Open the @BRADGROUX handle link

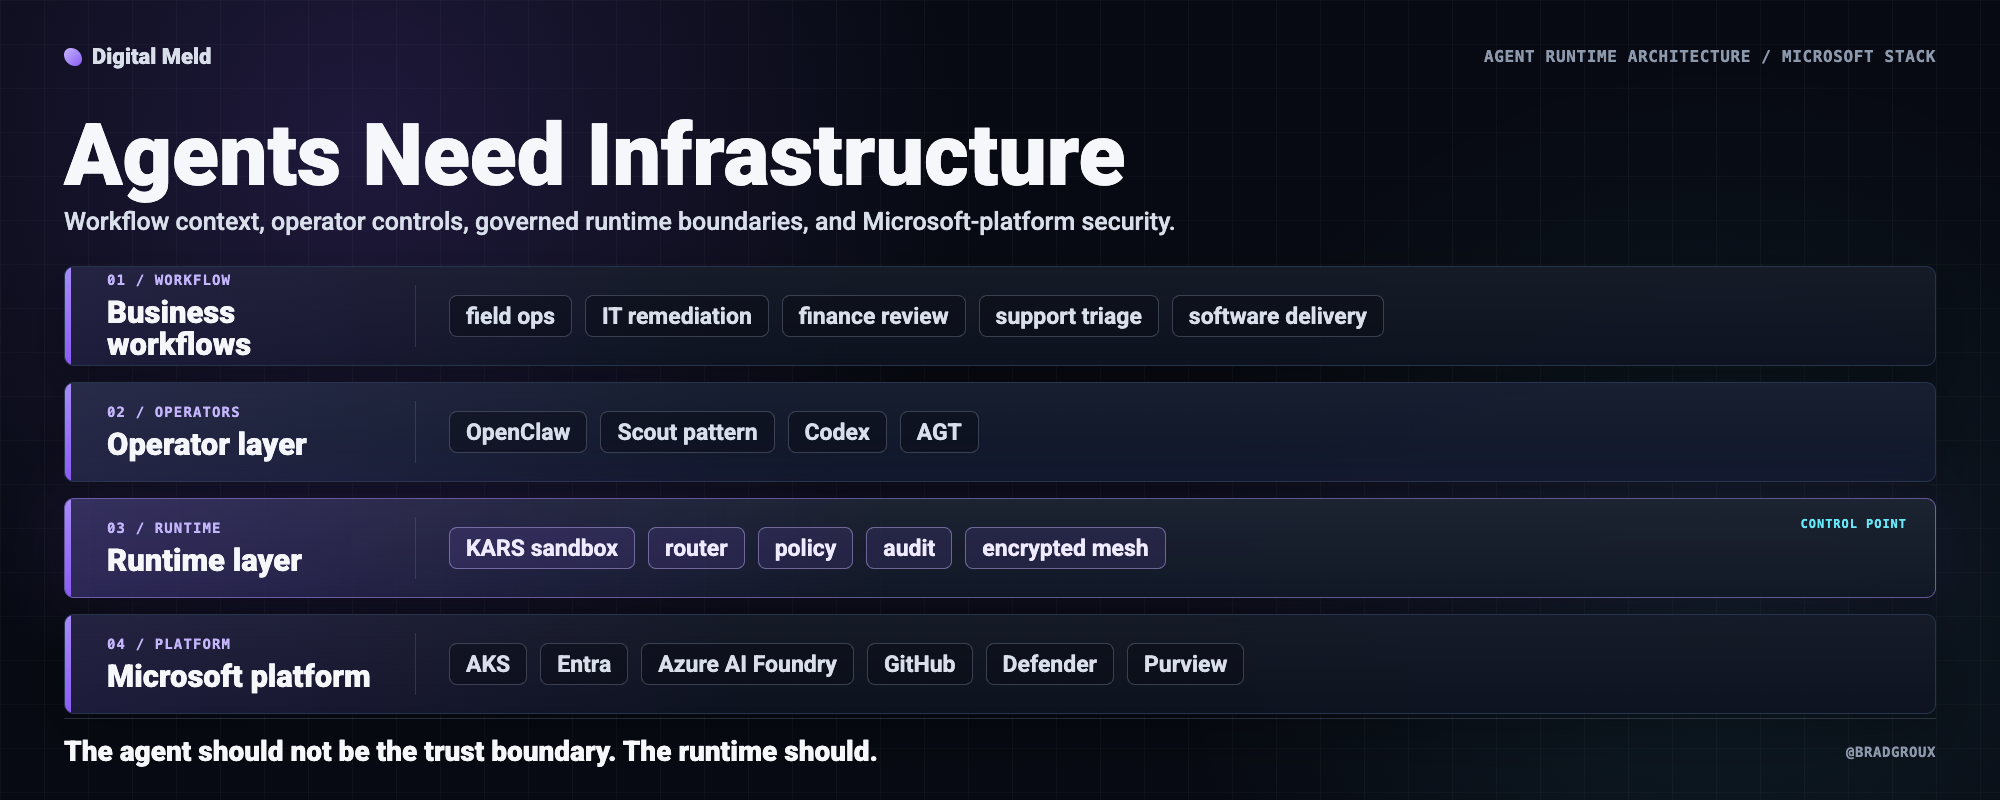[1890, 752]
